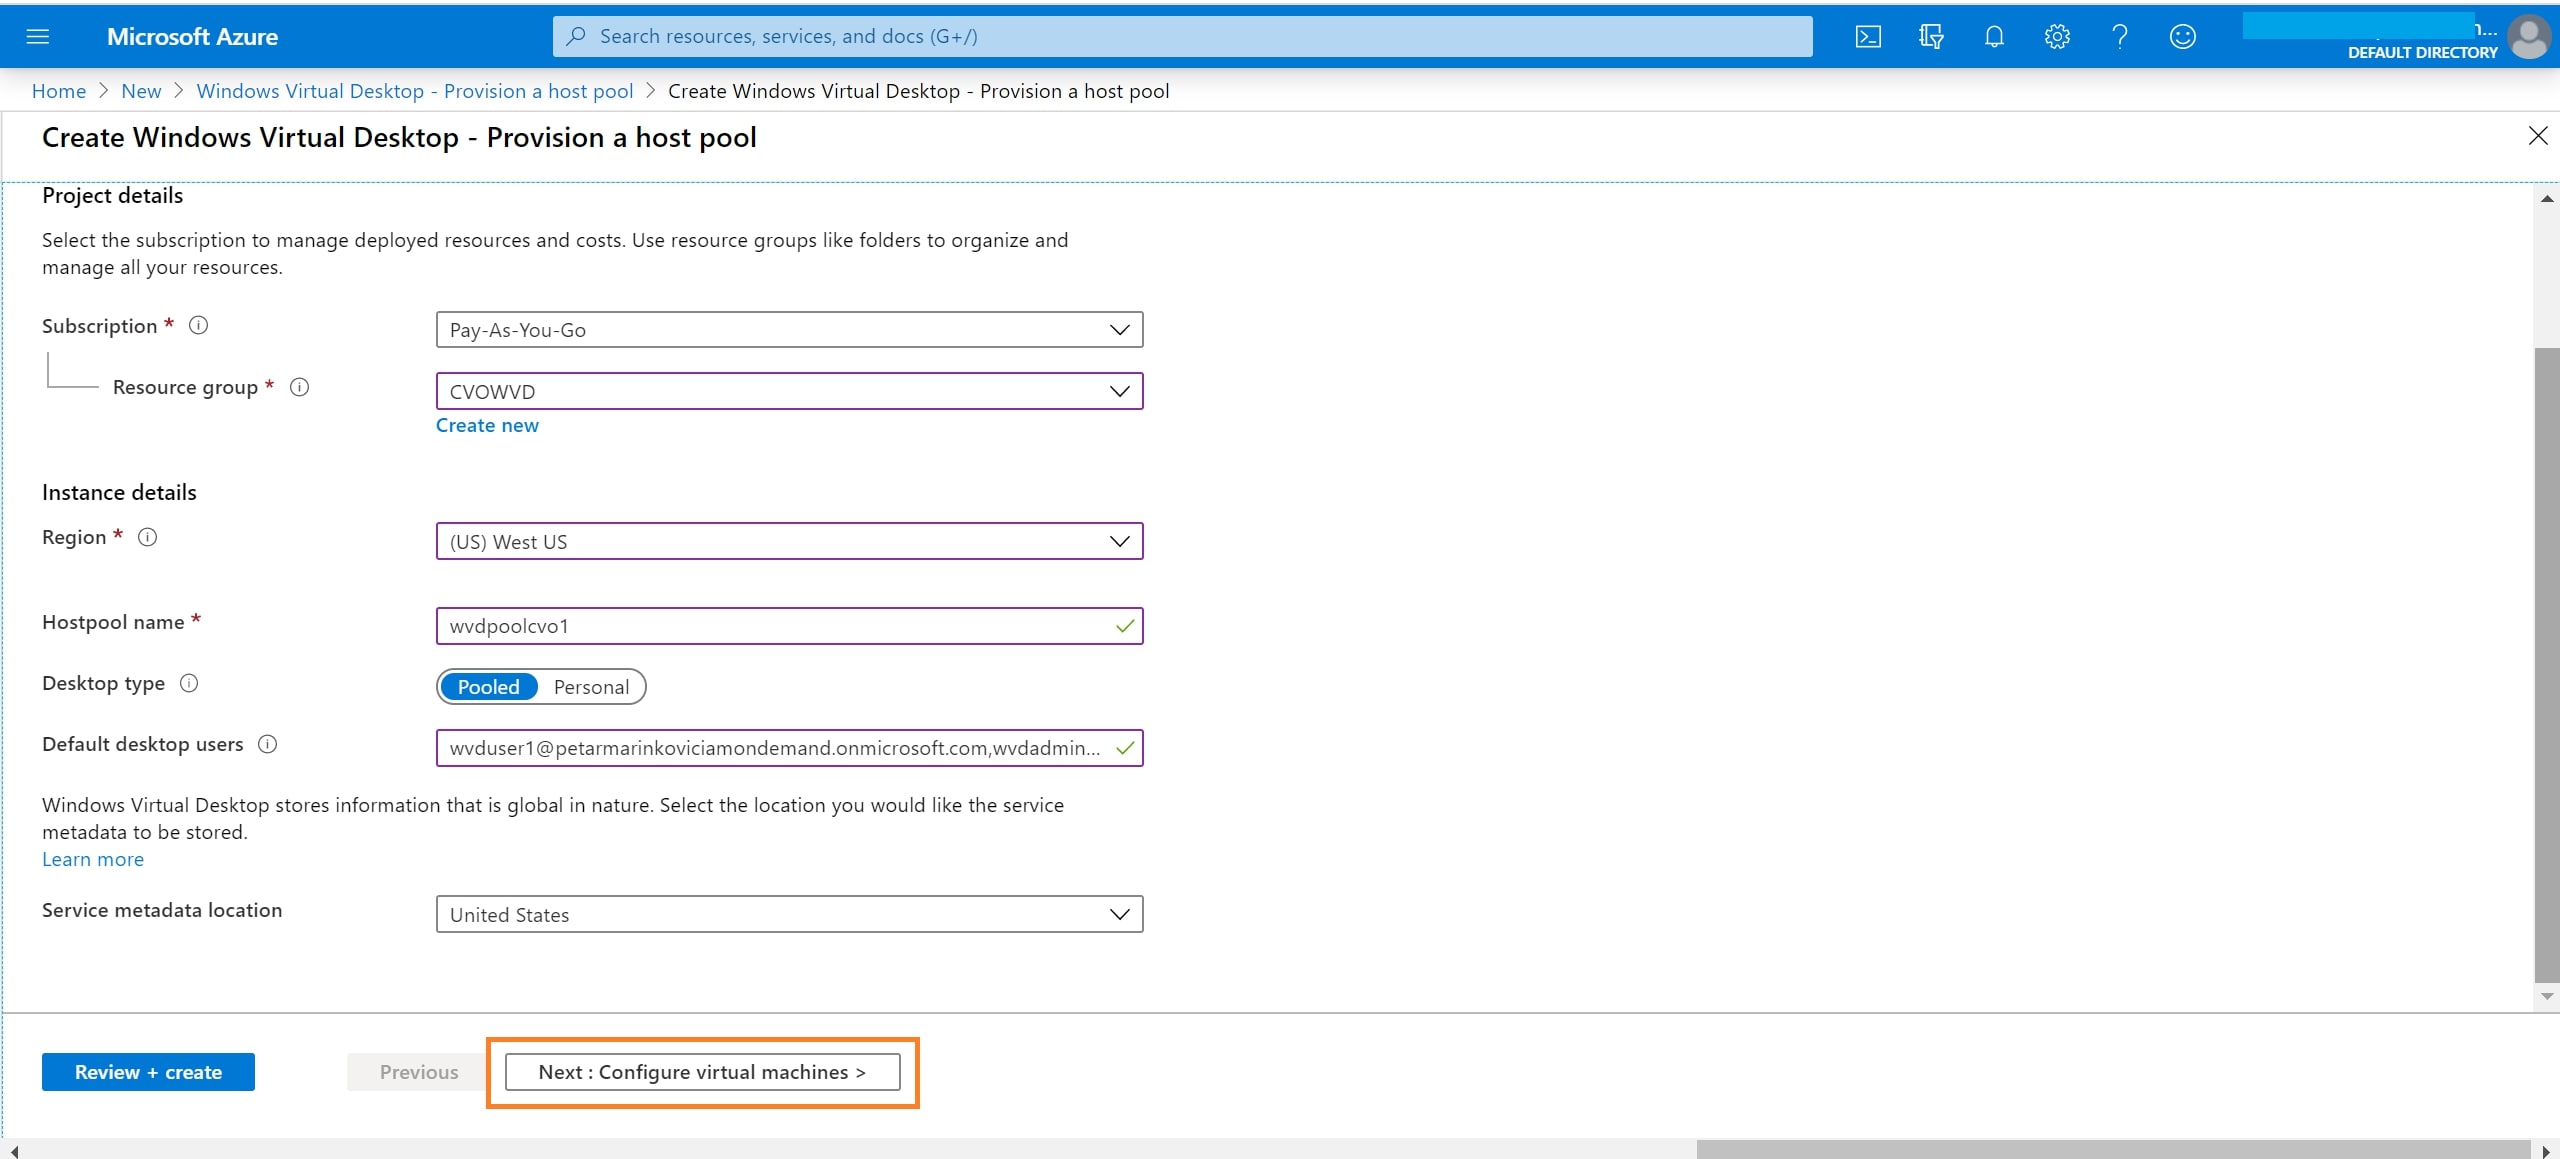The image size is (2560, 1159).
Task: Expand the Resource group dropdown
Action: pos(789,391)
